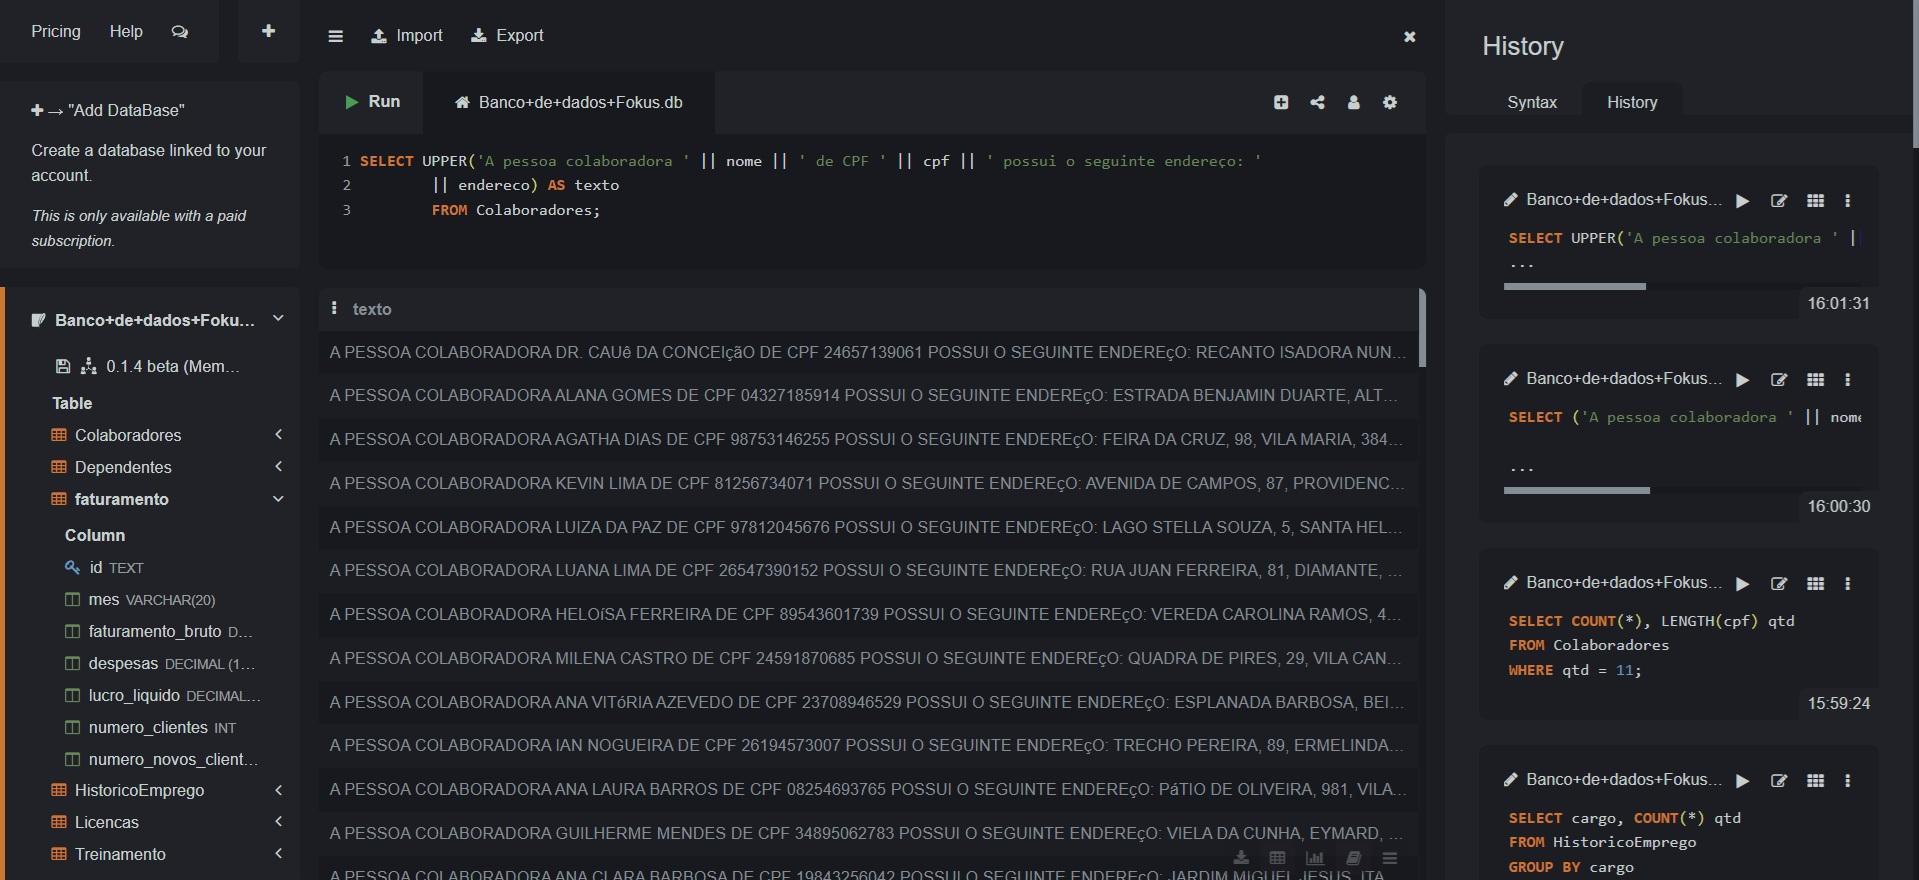Open the texto column options menu
This screenshot has height=880, width=1919.
[x=334, y=309]
